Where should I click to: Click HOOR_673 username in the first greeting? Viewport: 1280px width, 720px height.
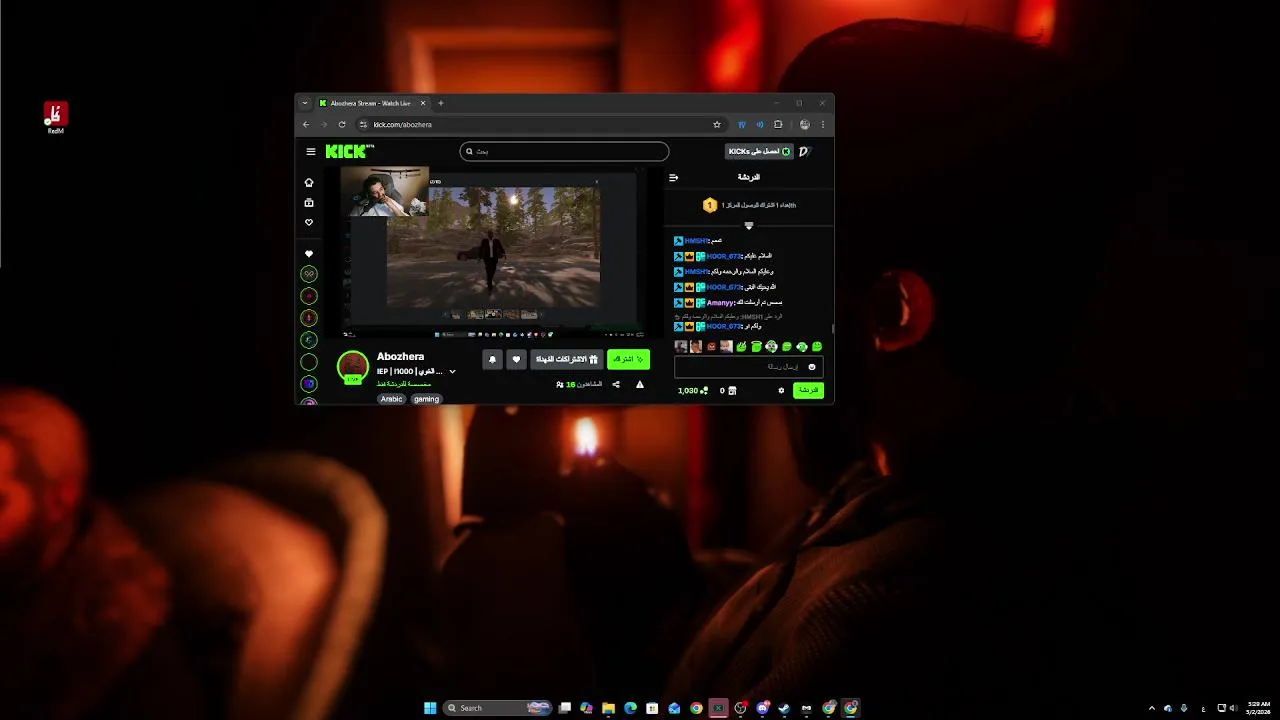tap(724, 256)
